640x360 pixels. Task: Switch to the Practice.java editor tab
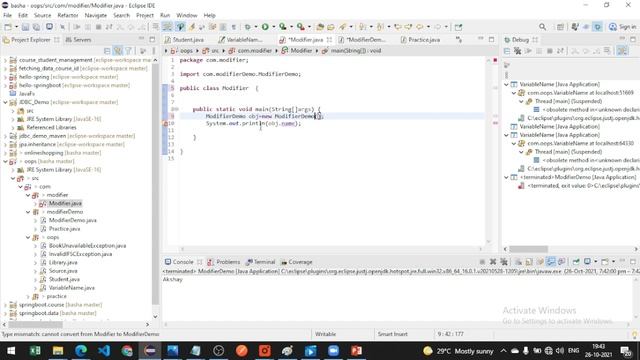(x=420, y=40)
